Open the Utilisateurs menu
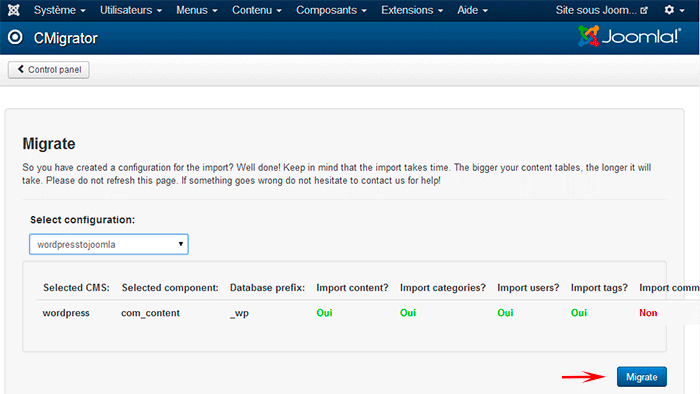The height and width of the screenshot is (394, 700). (x=131, y=10)
